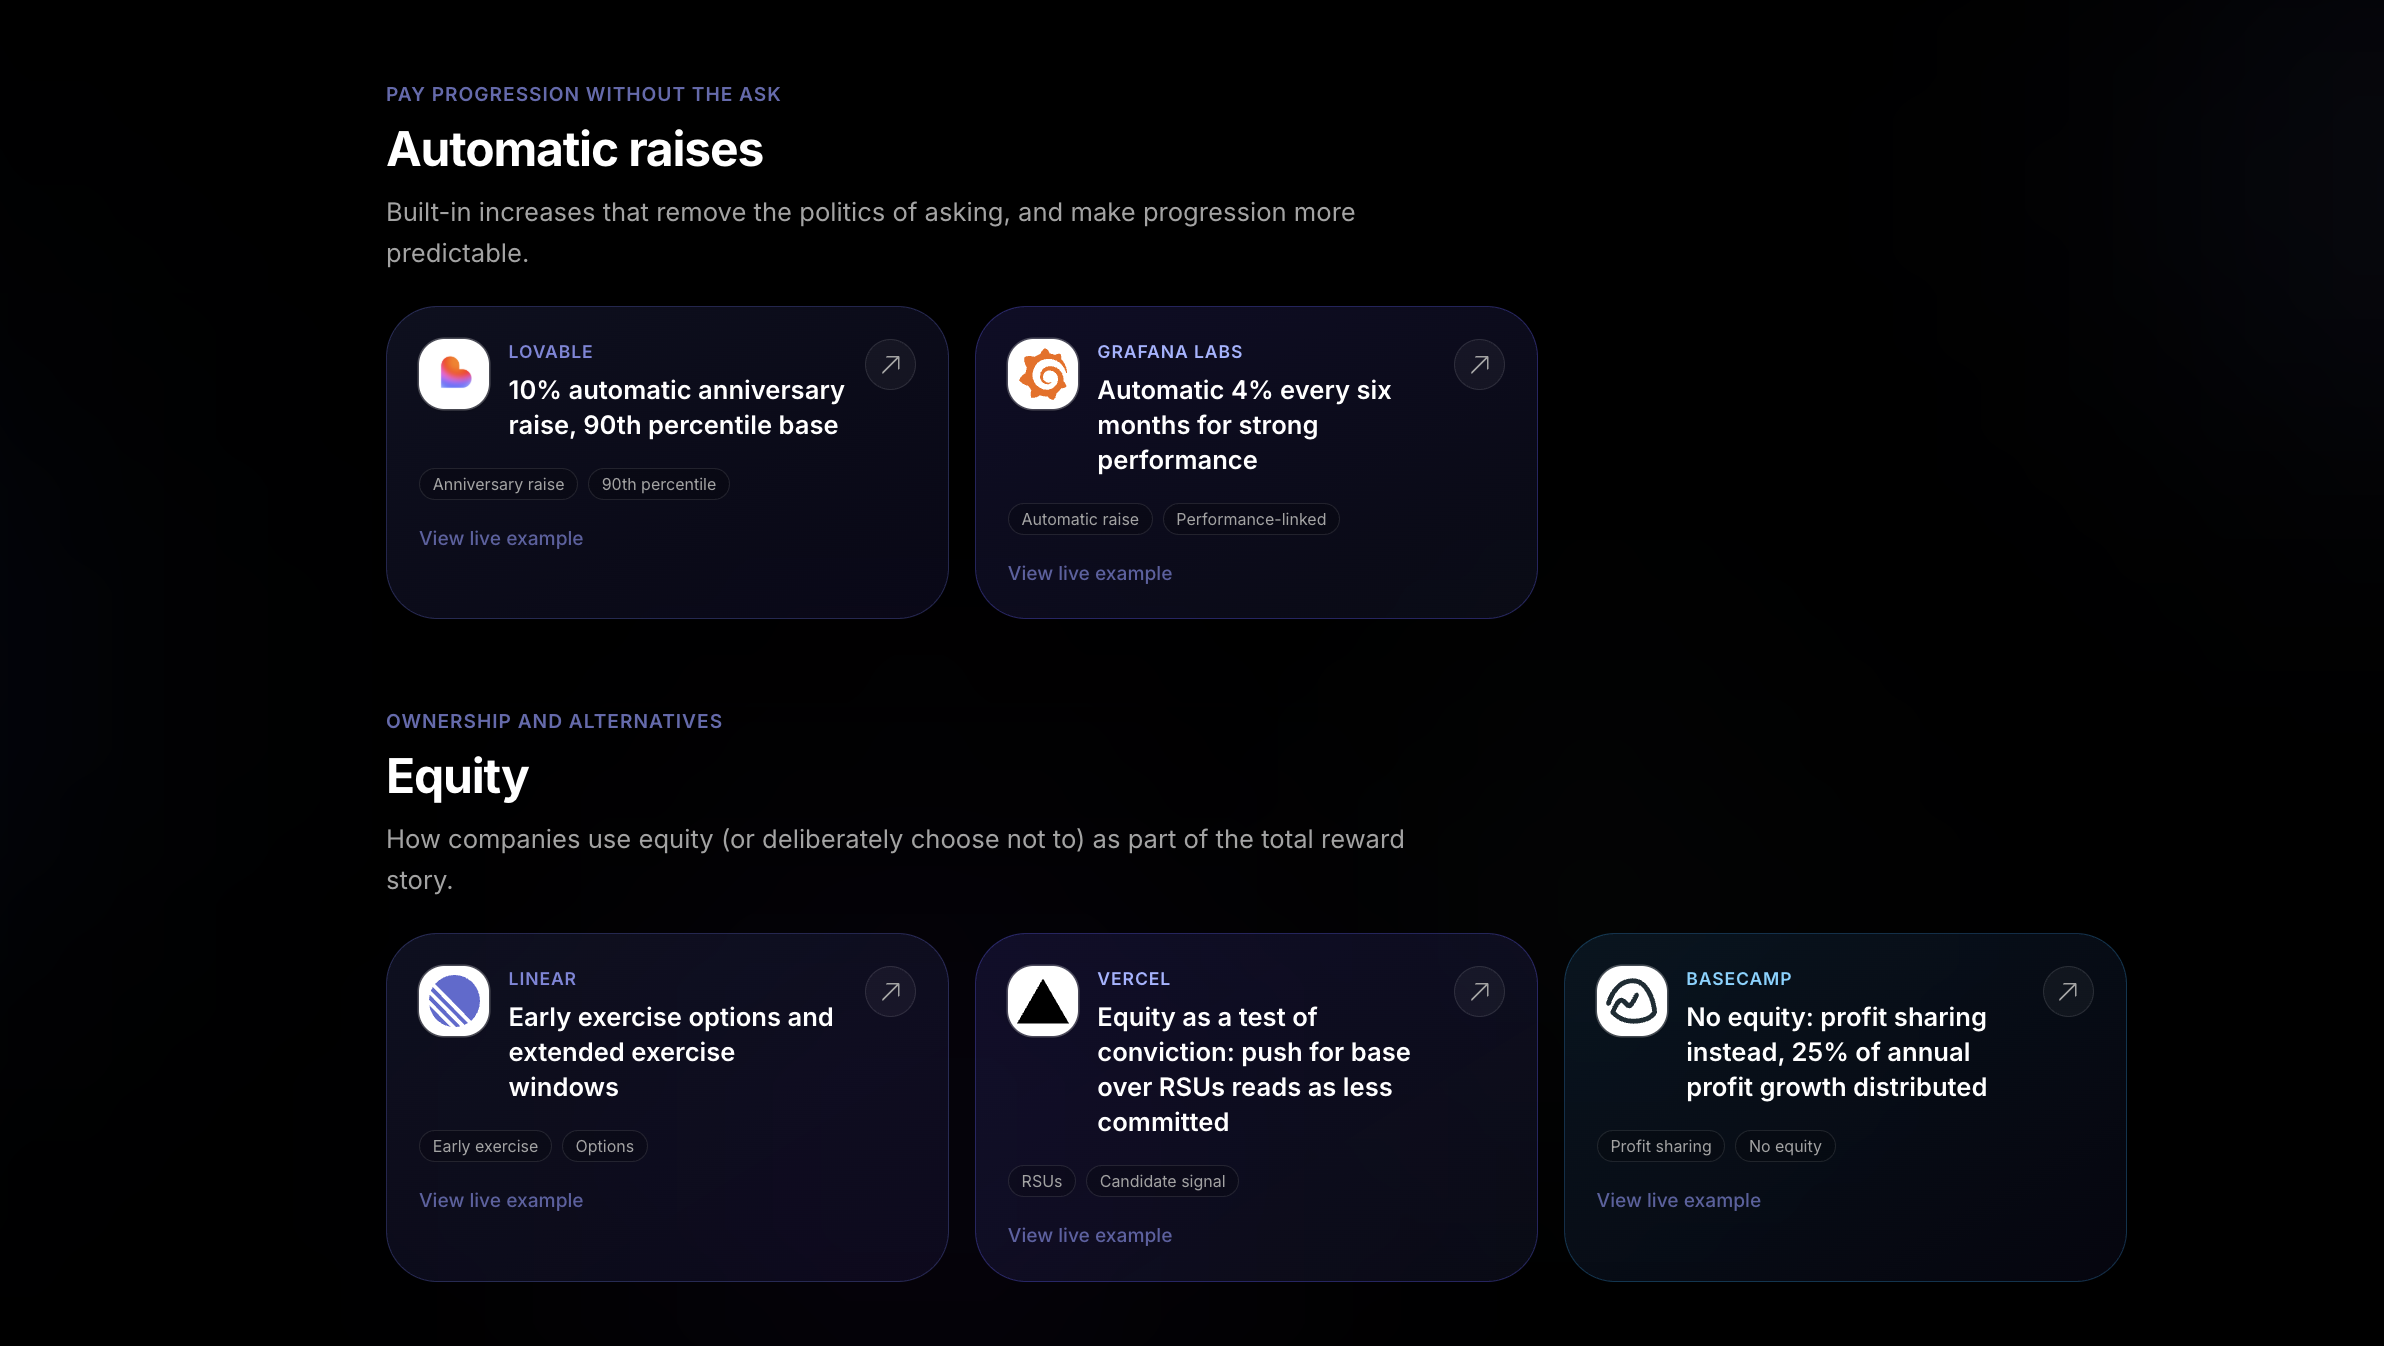This screenshot has height=1346, width=2384.
Task: Click the 'Built-in increases' description text
Action: pyautogui.click(x=871, y=233)
